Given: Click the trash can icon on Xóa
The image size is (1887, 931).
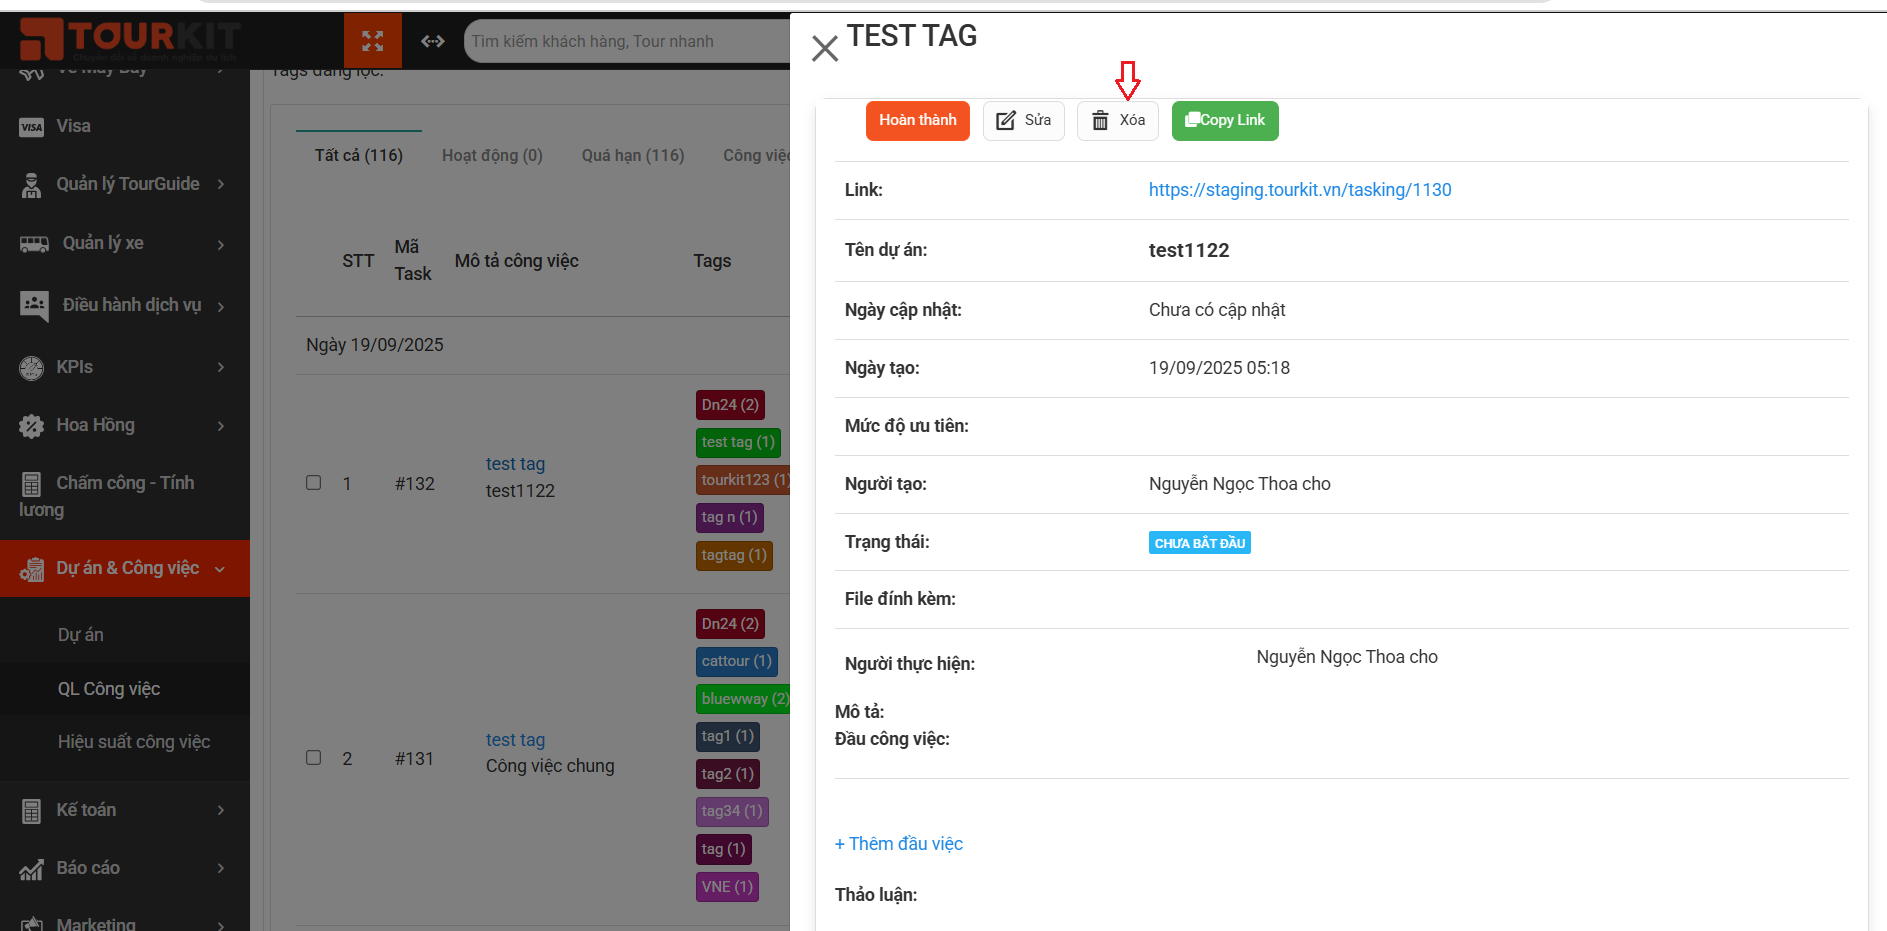Looking at the screenshot, I should pos(1100,121).
